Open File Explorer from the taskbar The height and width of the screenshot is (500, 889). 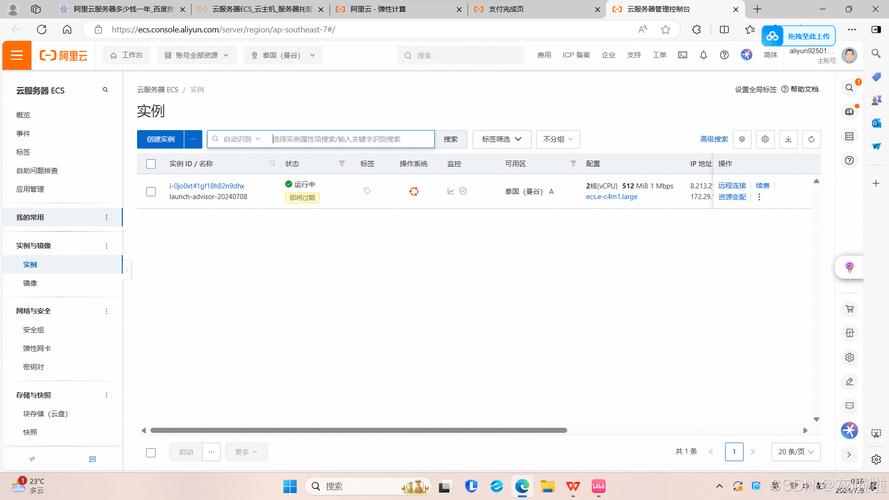click(x=547, y=486)
